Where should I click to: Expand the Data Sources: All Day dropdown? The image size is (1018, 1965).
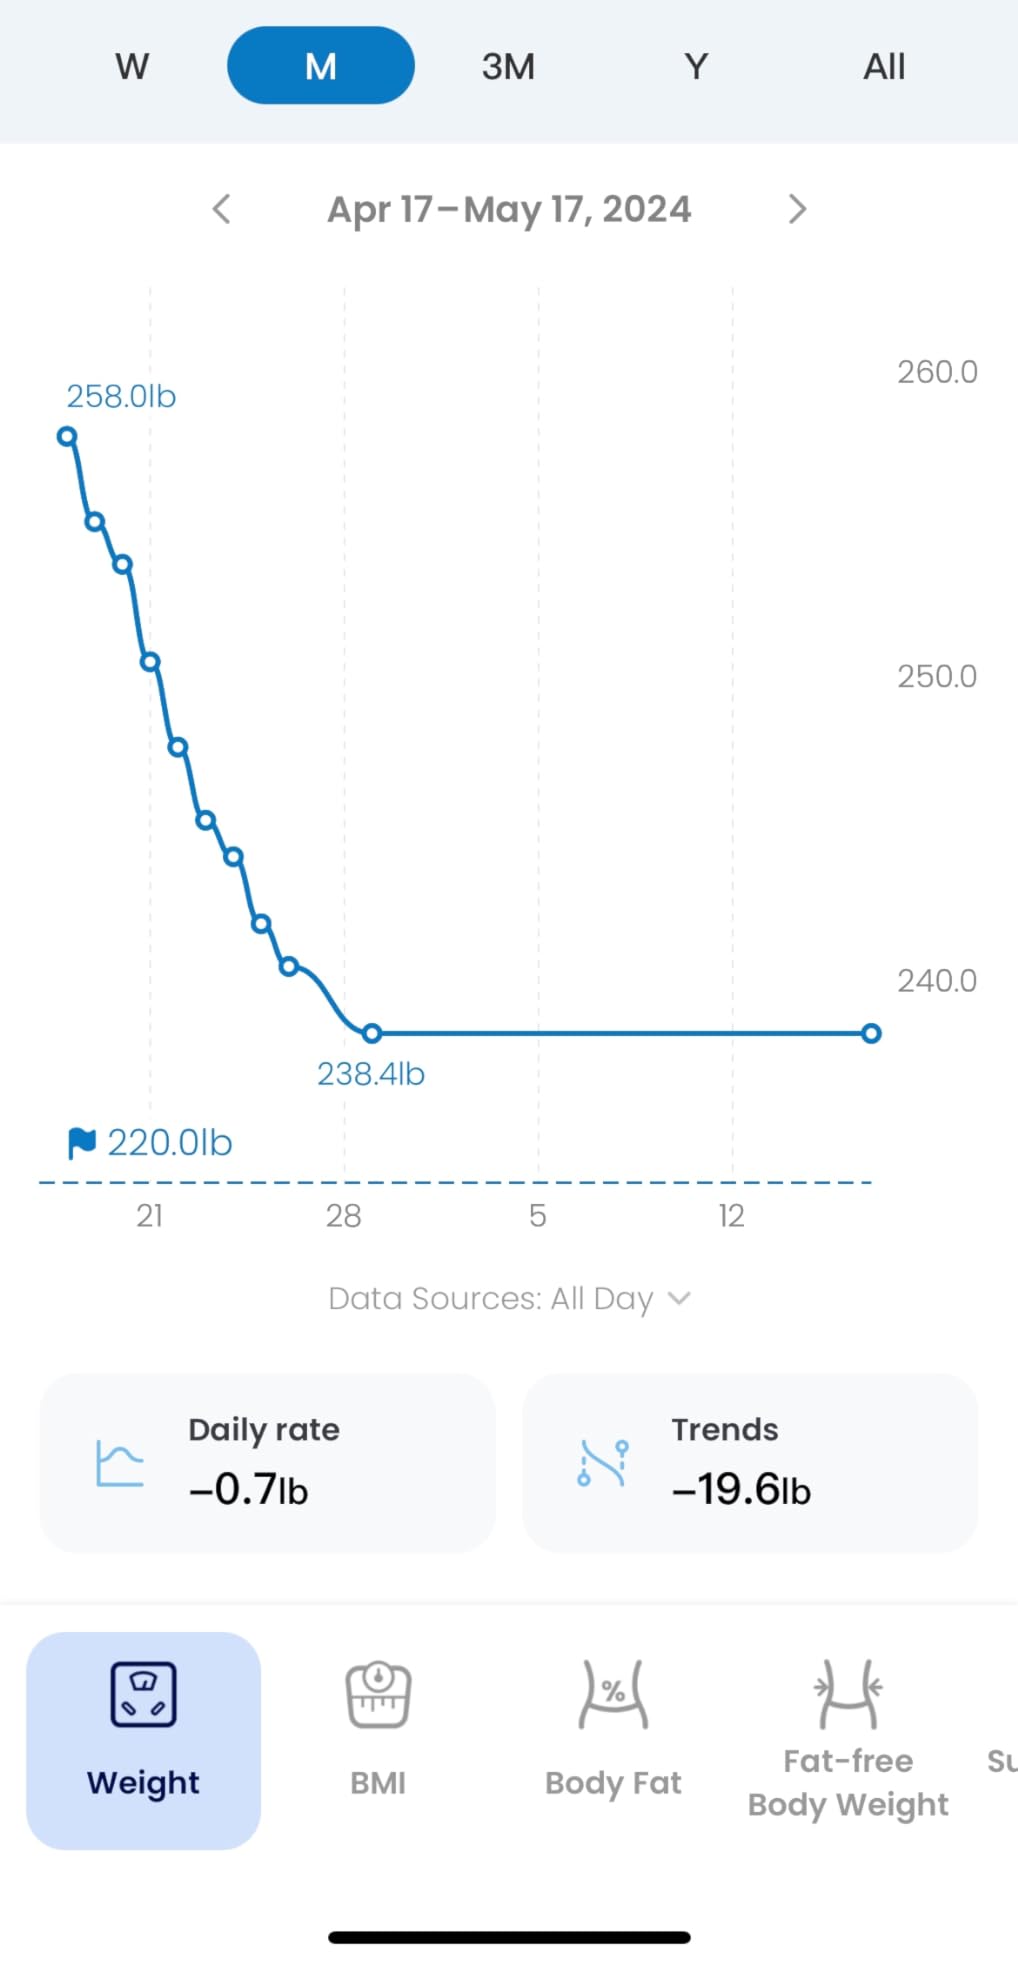click(509, 1298)
